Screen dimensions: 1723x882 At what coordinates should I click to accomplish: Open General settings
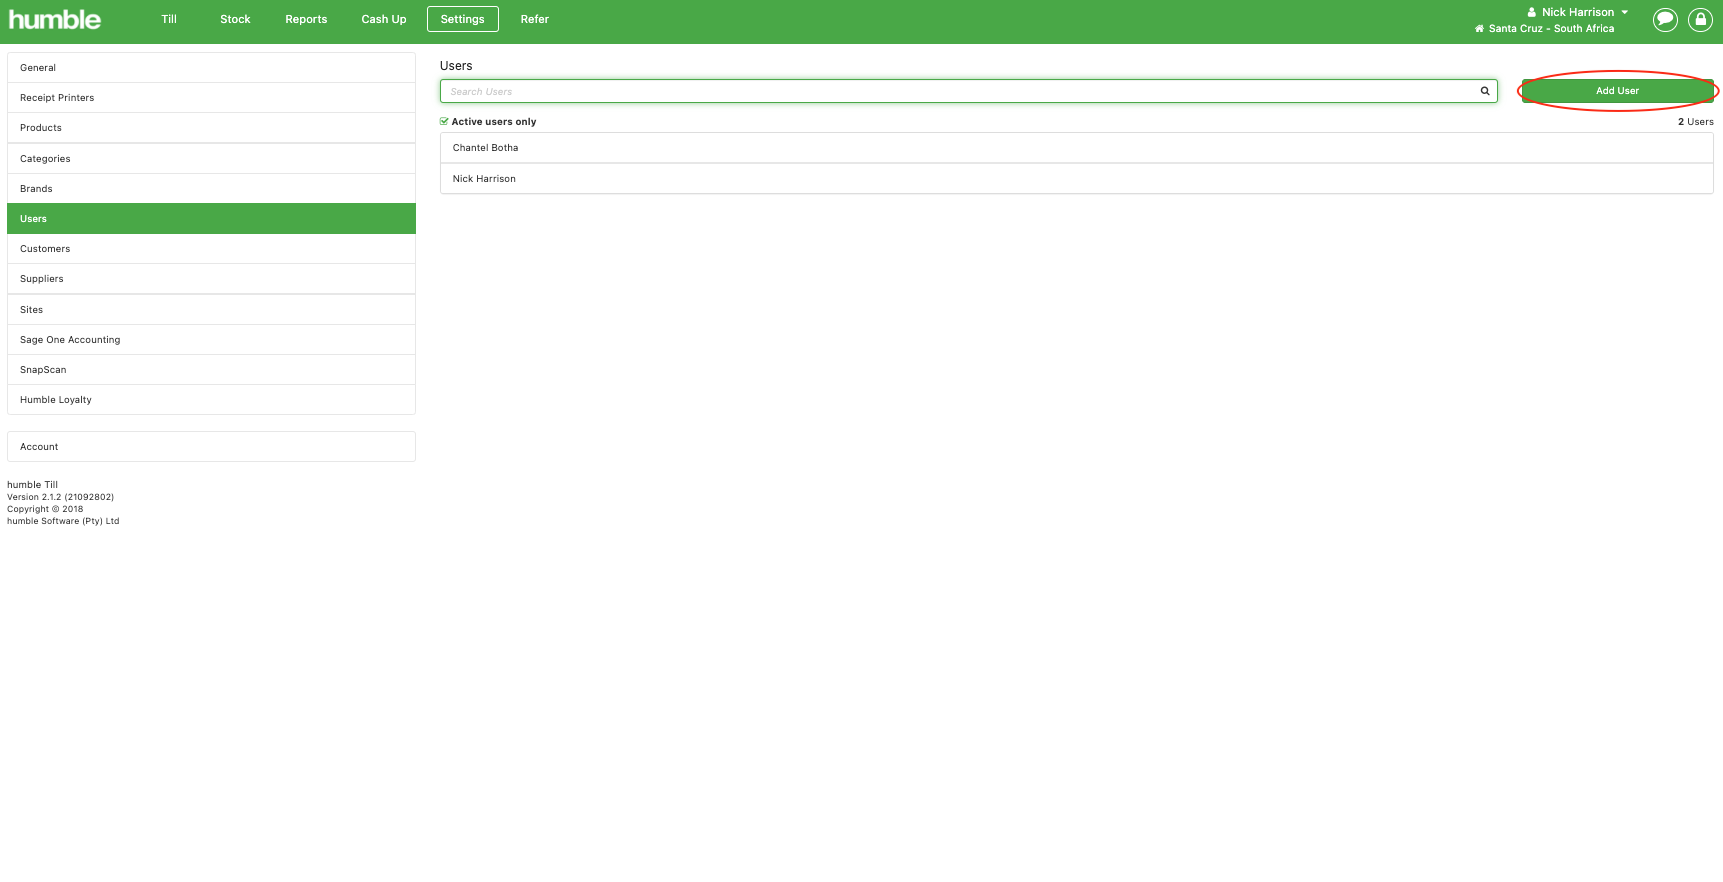point(211,68)
